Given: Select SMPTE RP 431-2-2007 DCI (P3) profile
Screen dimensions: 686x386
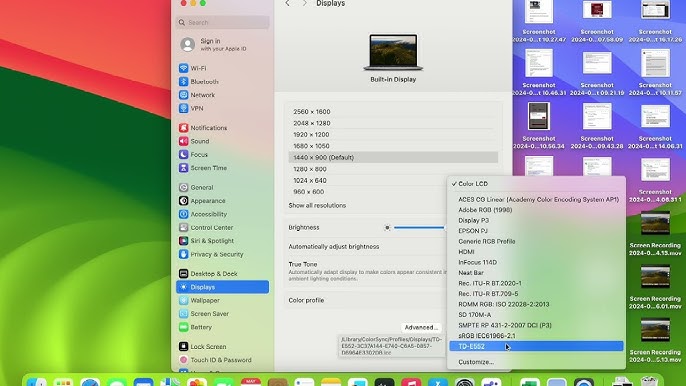Looking at the screenshot, I should (536, 326).
